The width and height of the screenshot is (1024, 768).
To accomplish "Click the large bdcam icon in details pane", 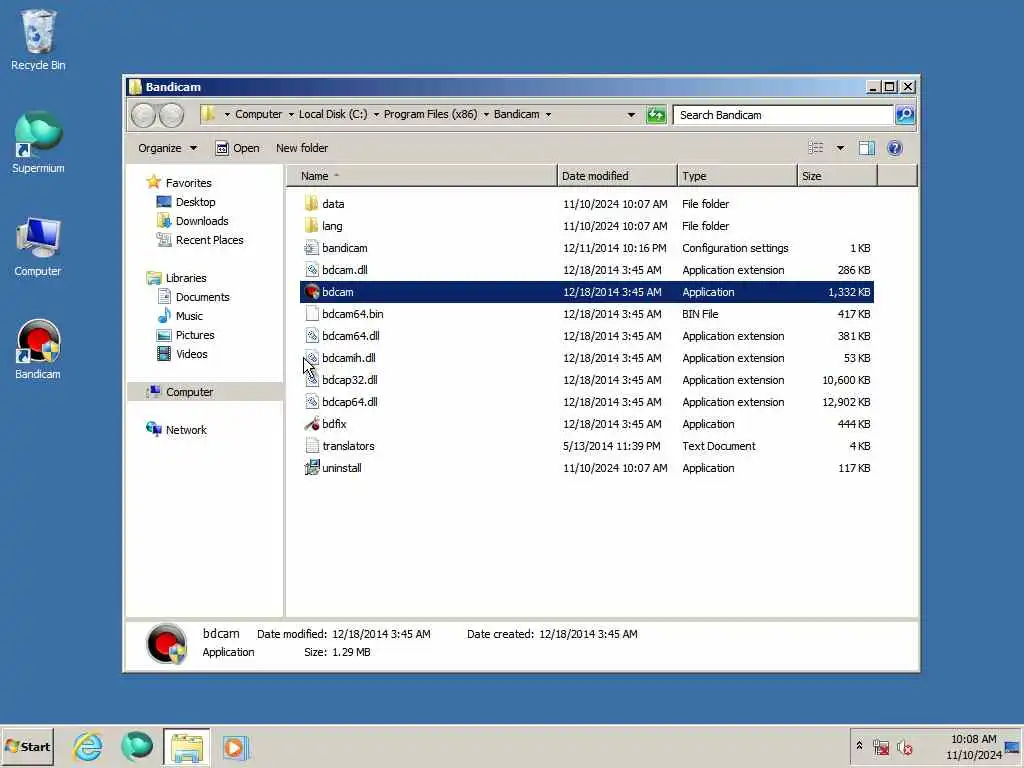I will 167,643.
